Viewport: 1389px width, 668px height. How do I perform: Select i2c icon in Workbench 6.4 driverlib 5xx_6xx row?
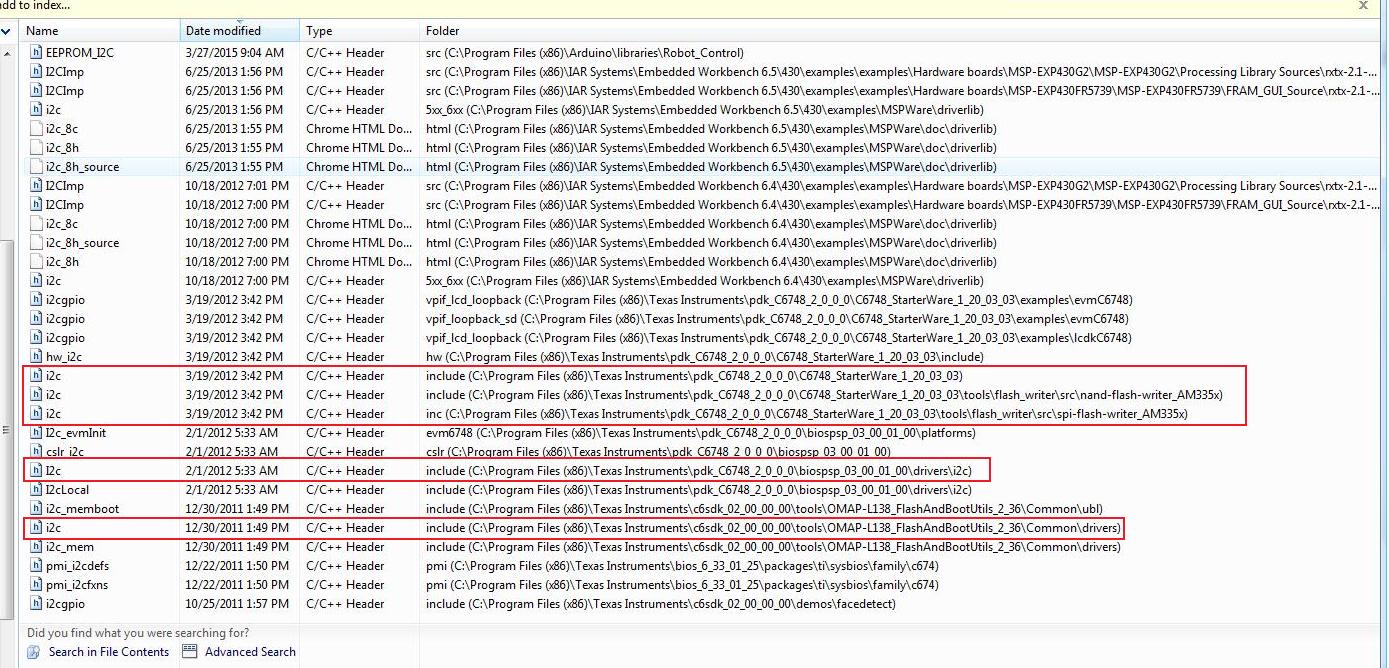(36, 280)
